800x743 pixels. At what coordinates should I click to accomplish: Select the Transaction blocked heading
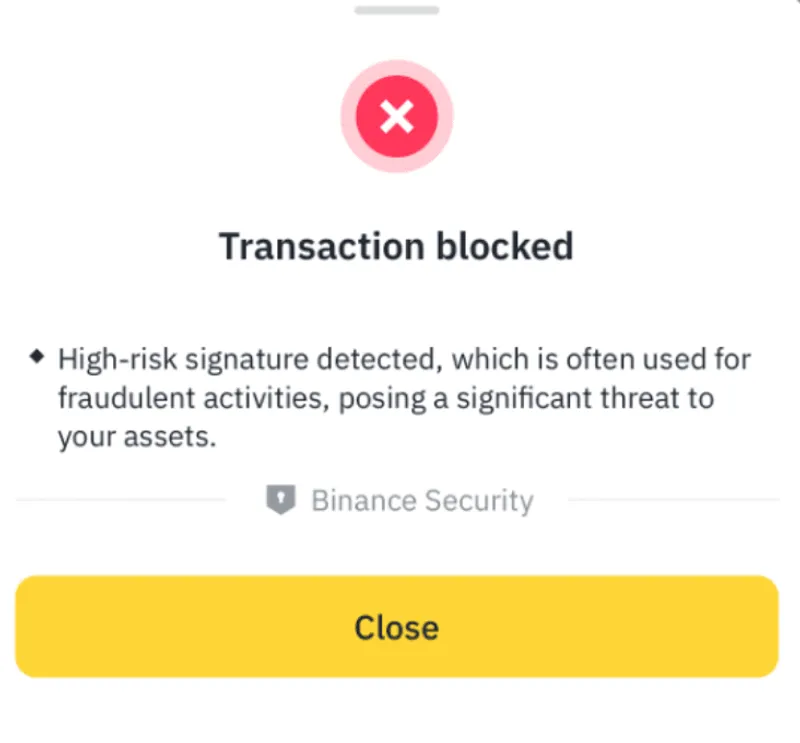click(397, 245)
